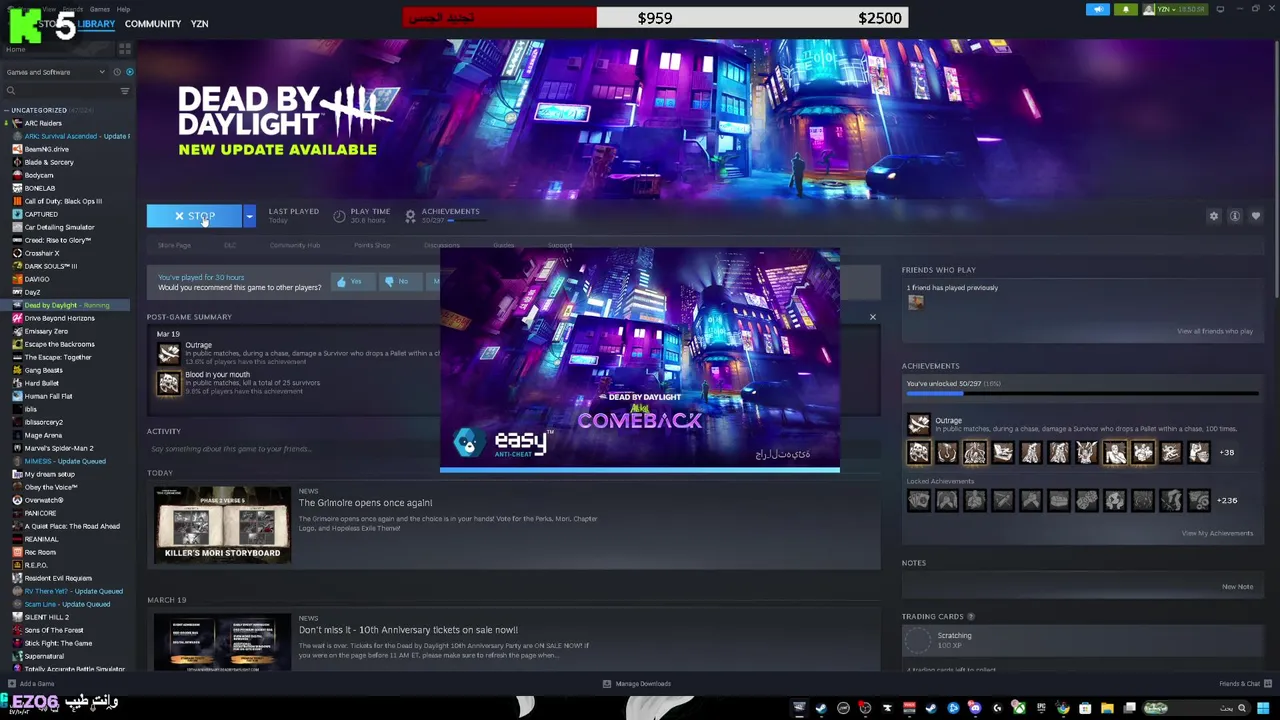Select R.E.P.O. icon in sidebar
The width and height of the screenshot is (1280, 720).
[17, 565]
